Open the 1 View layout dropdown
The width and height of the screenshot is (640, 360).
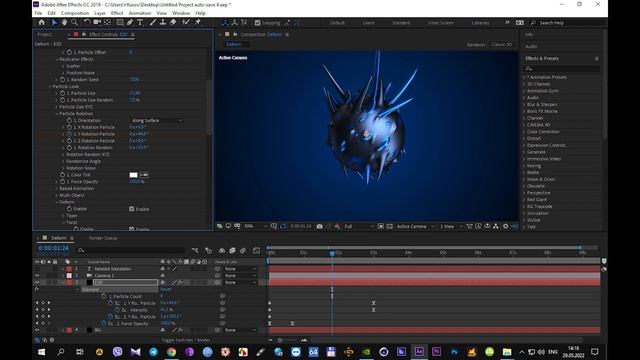pyautogui.click(x=451, y=226)
